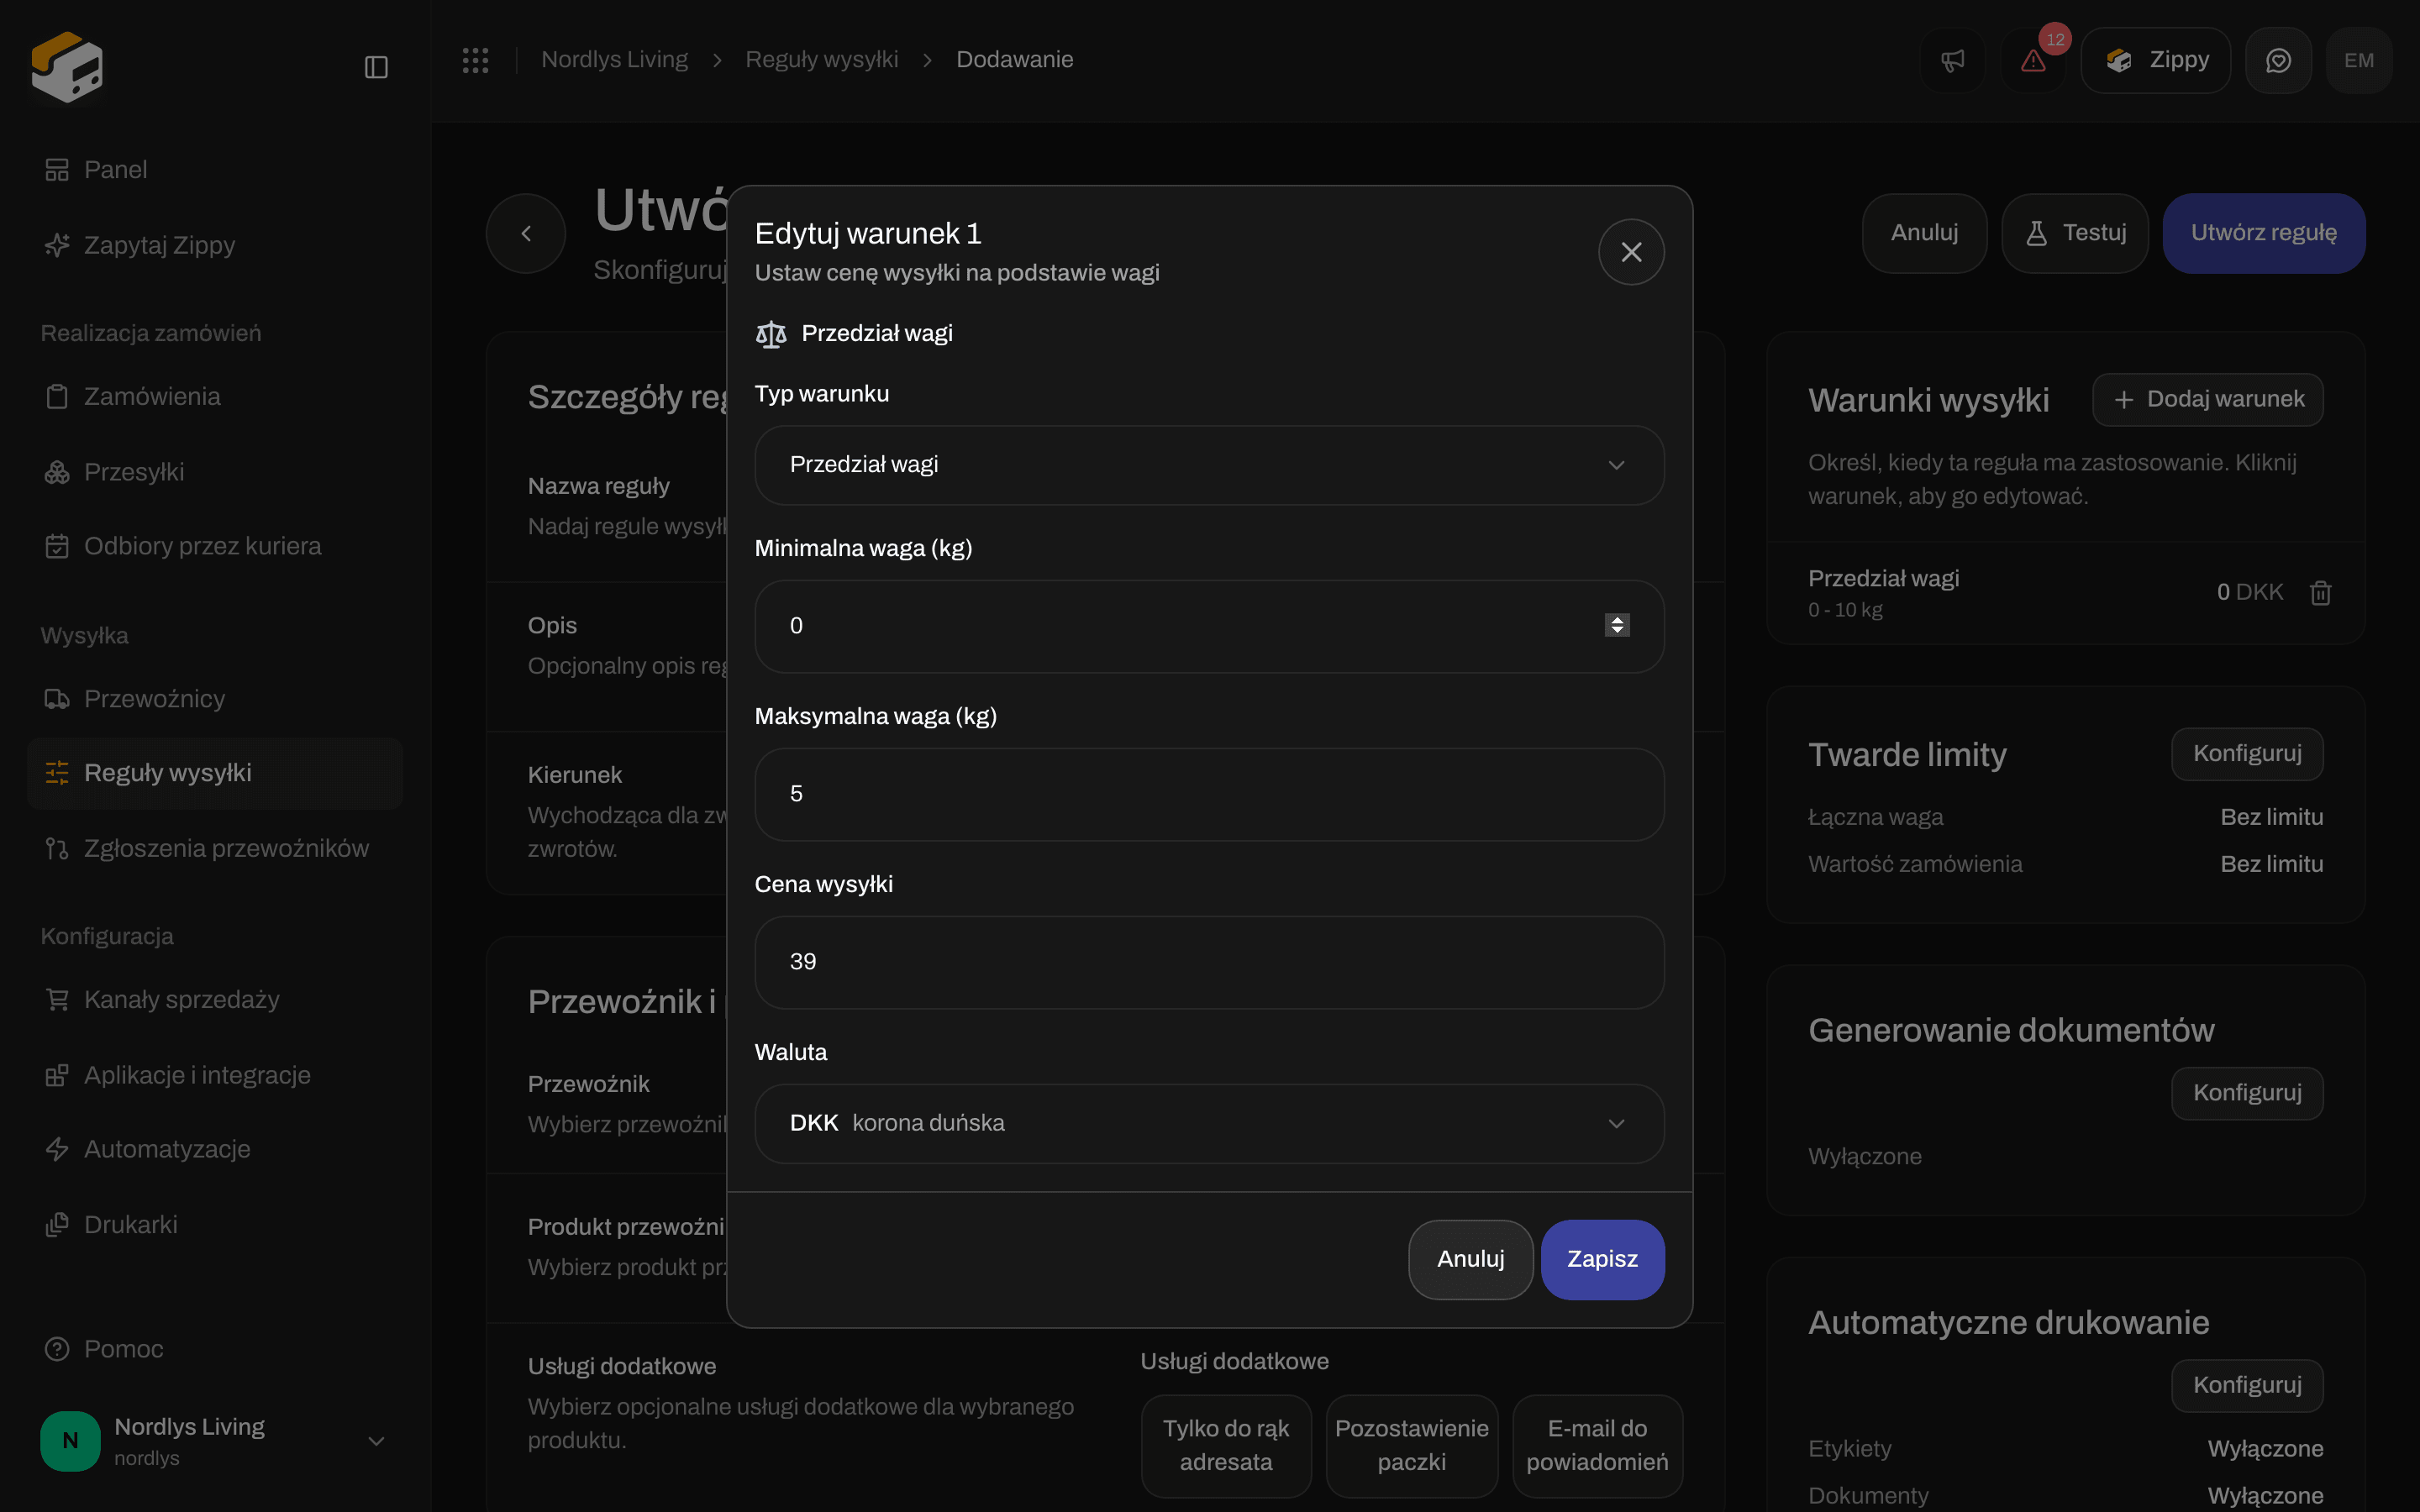Open alerts with the 12 badge
The image size is (2420, 1512).
(2033, 61)
